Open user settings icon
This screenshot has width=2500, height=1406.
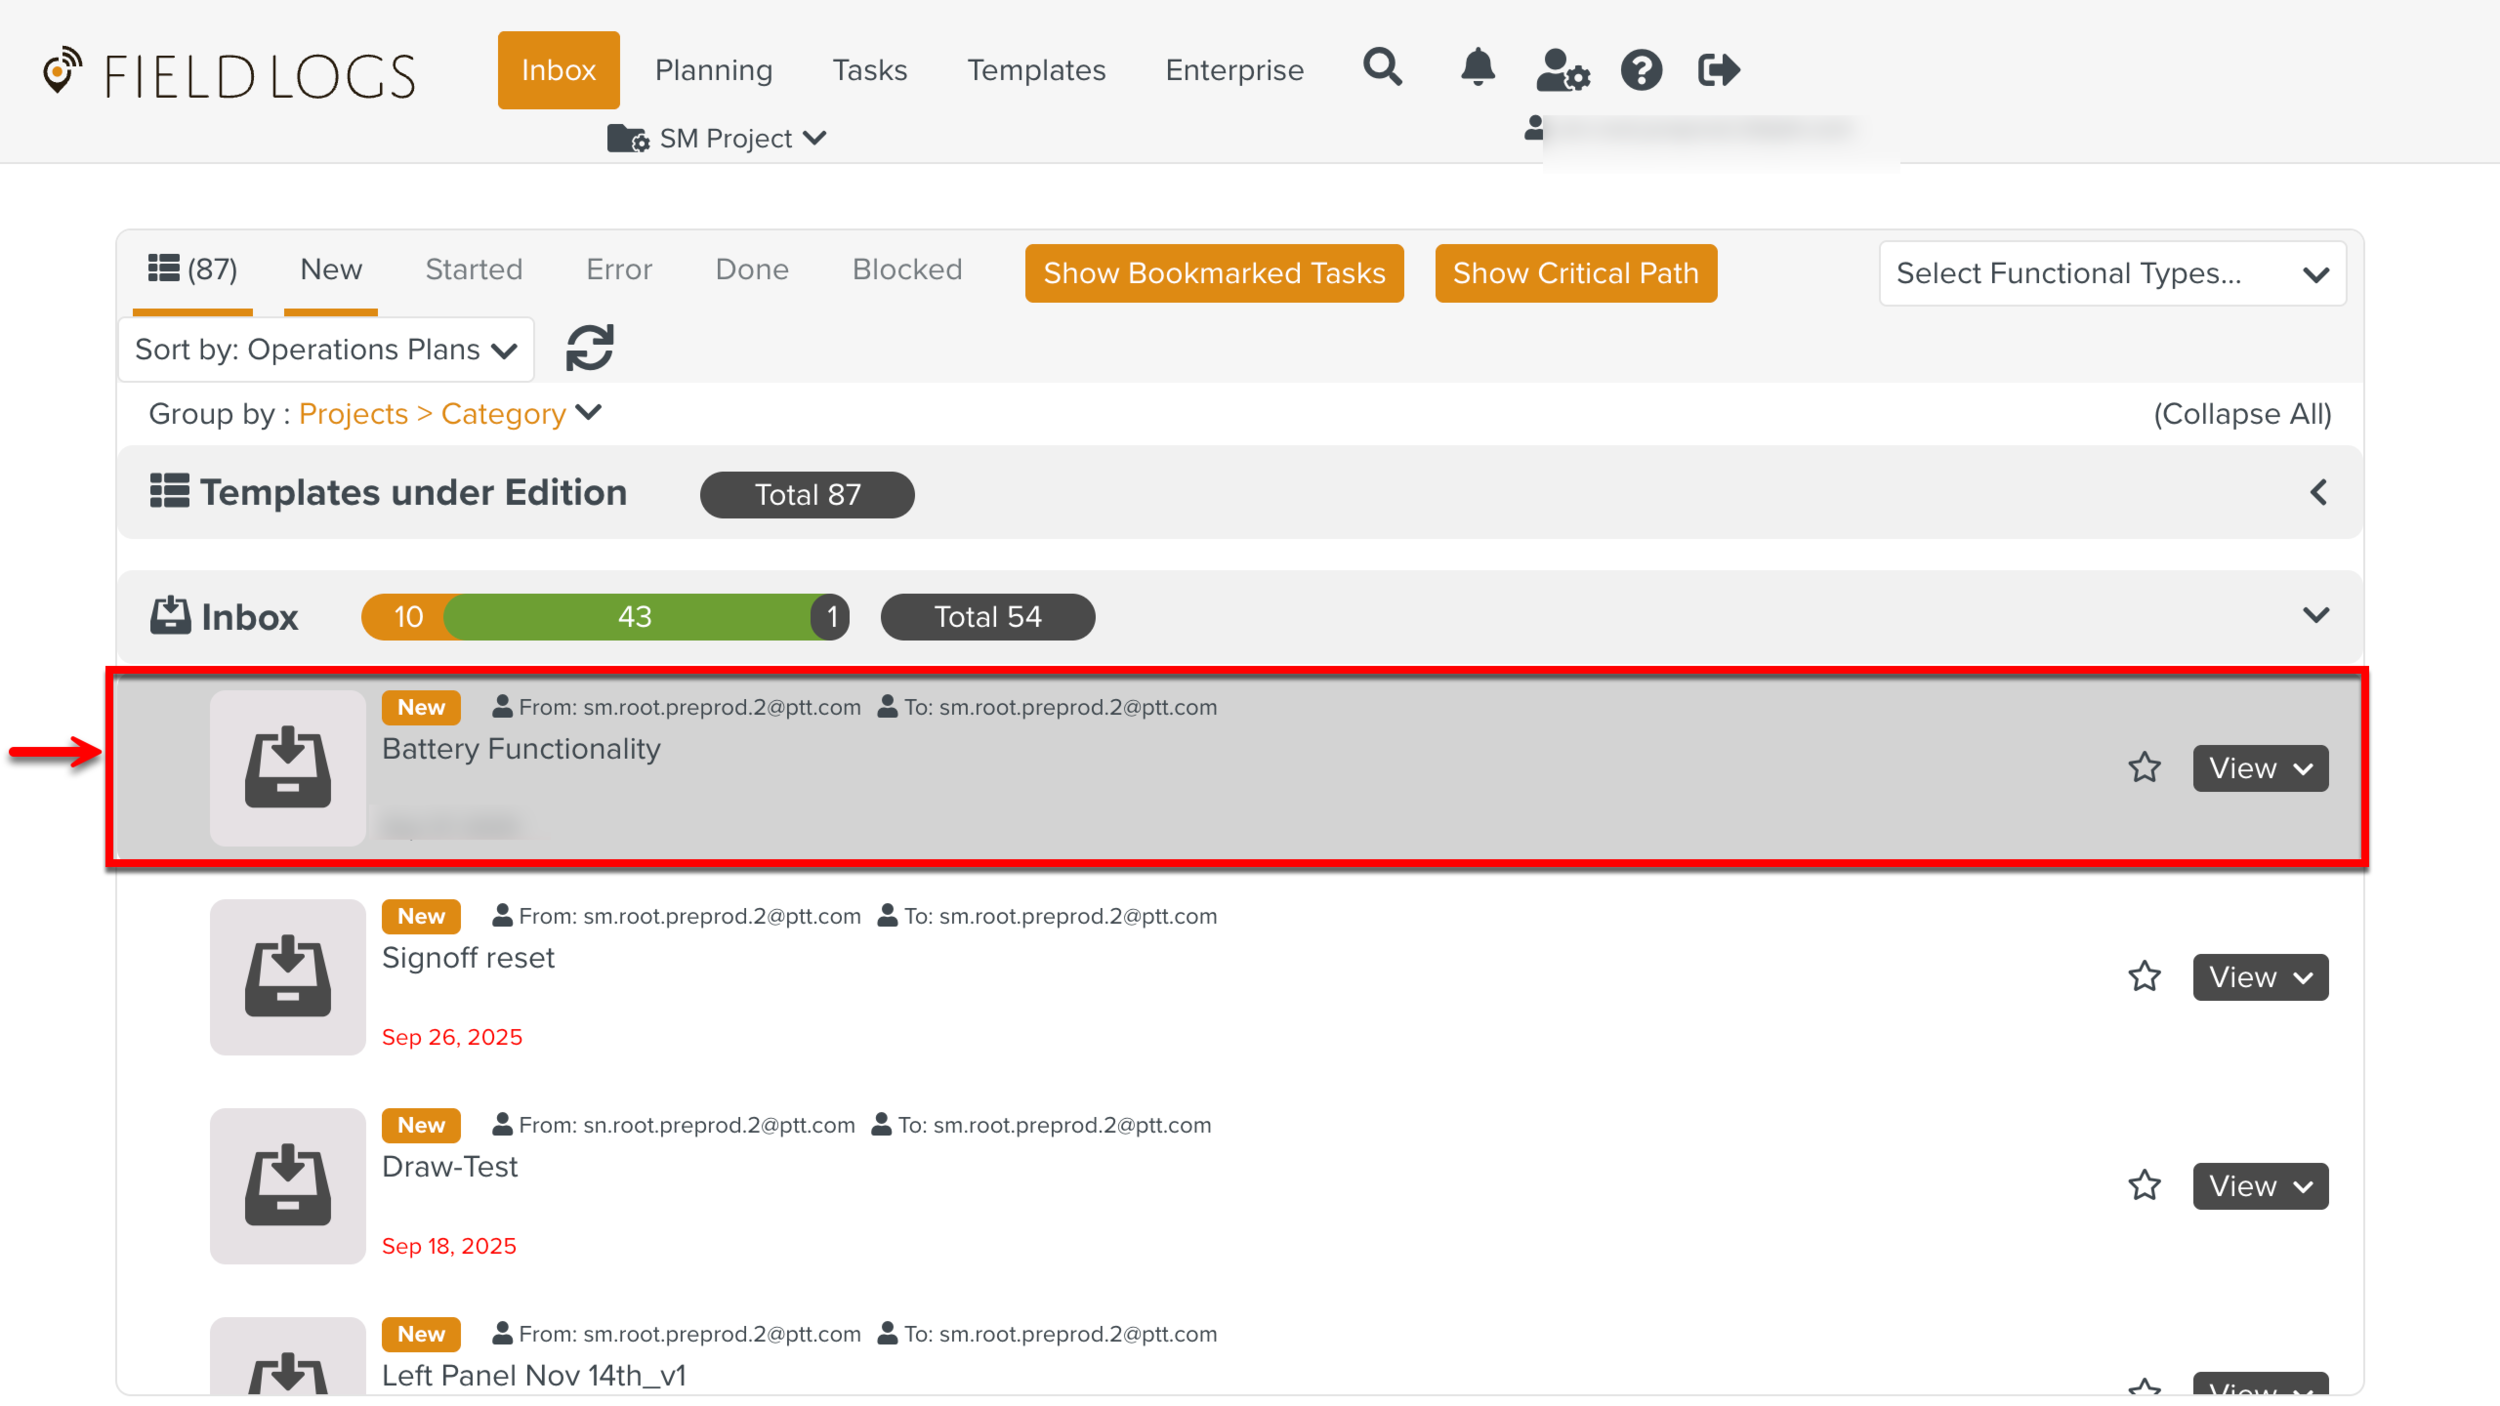(x=1562, y=70)
